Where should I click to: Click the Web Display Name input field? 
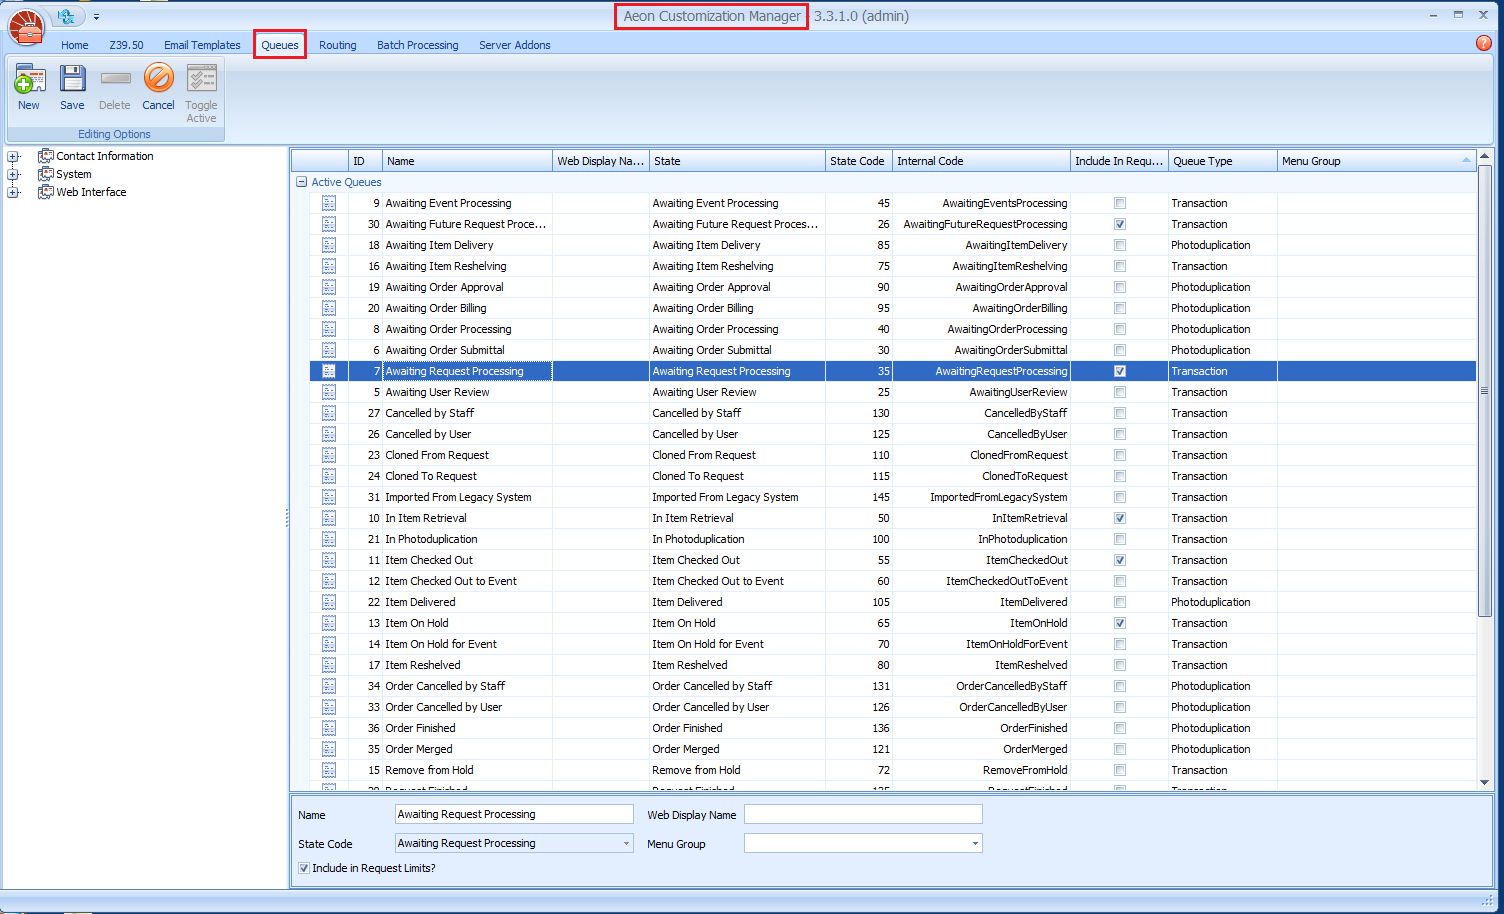[862, 814]
